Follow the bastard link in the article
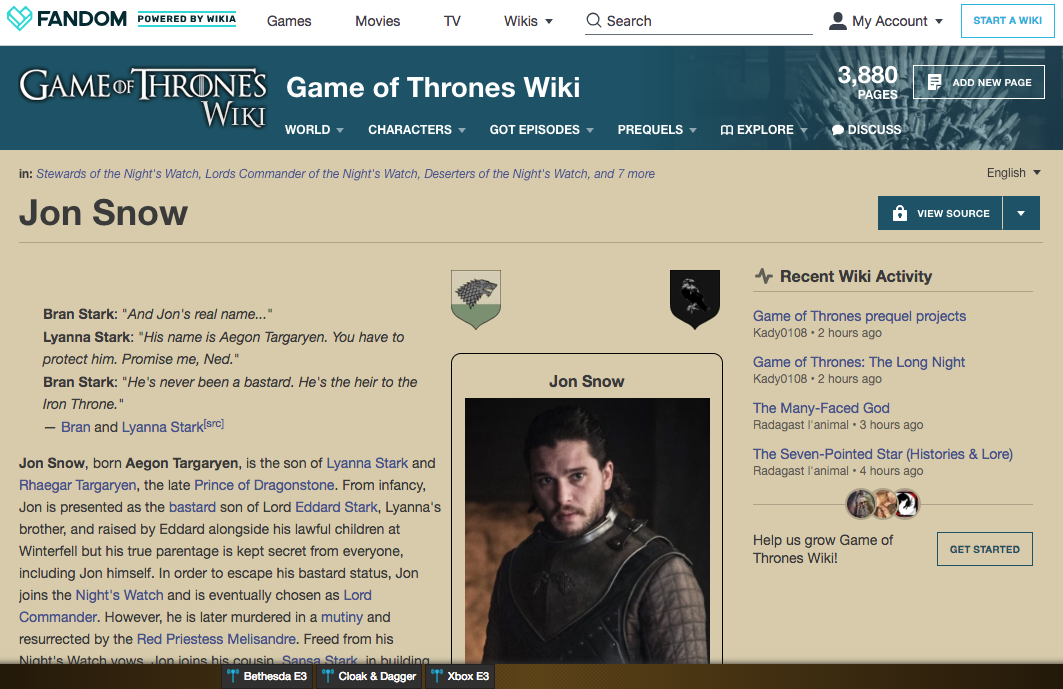This screenshot has height=689, width=1063. click(x=192, y=507)
